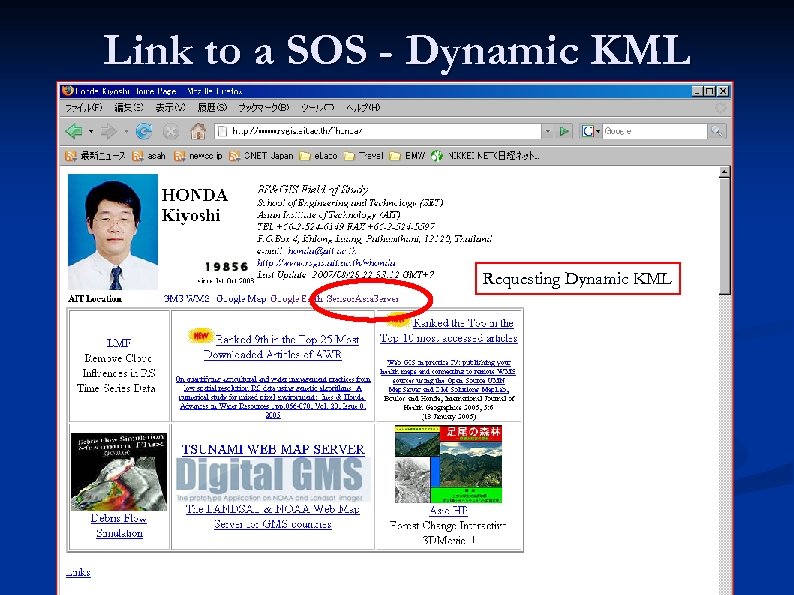Click the UMN WMS link
The width and height of the screenshot is (794, 595).
click(x=186, y=299)
